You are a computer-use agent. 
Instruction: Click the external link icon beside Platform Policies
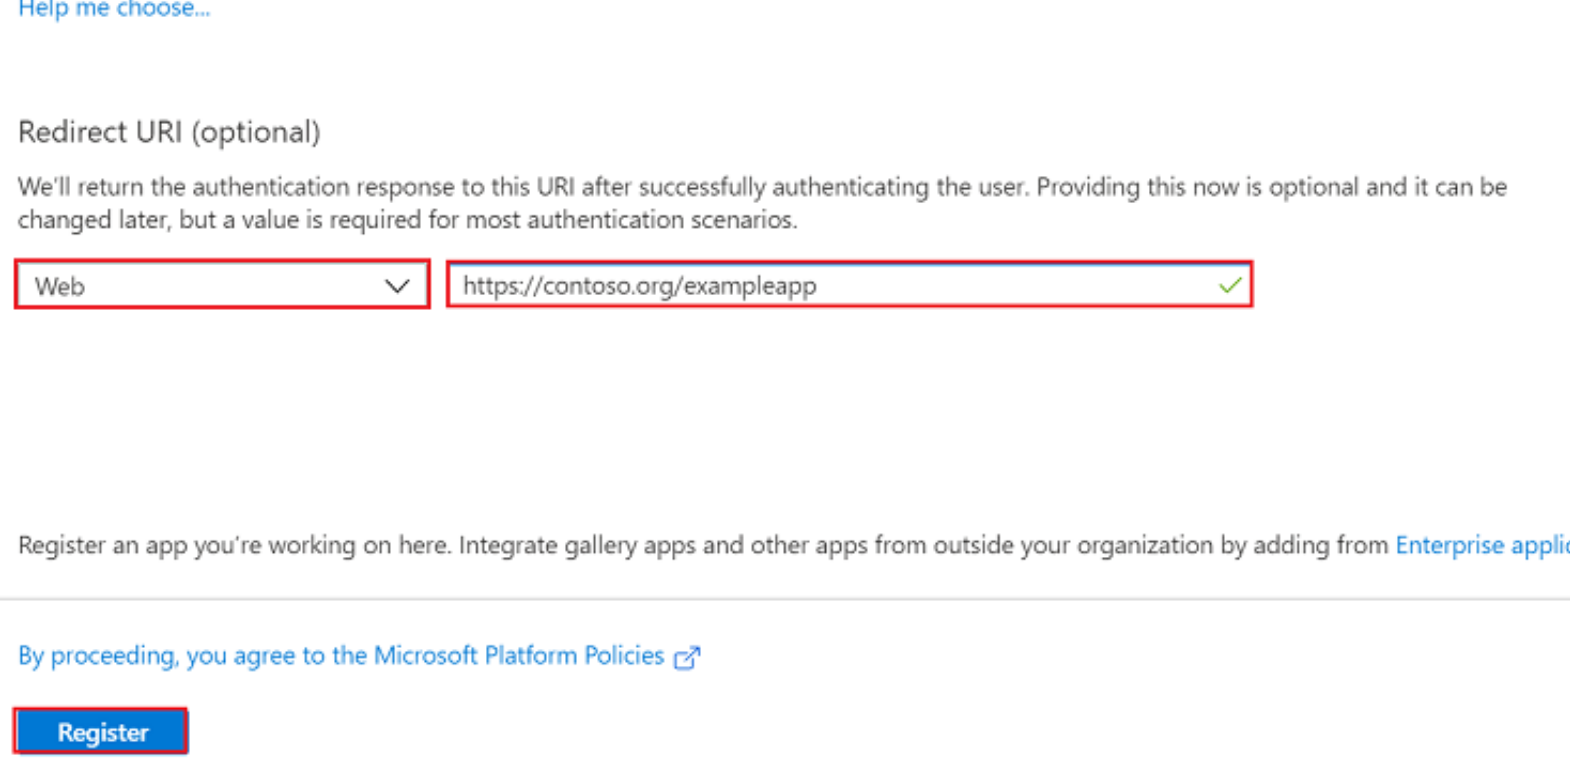(687, 657)
